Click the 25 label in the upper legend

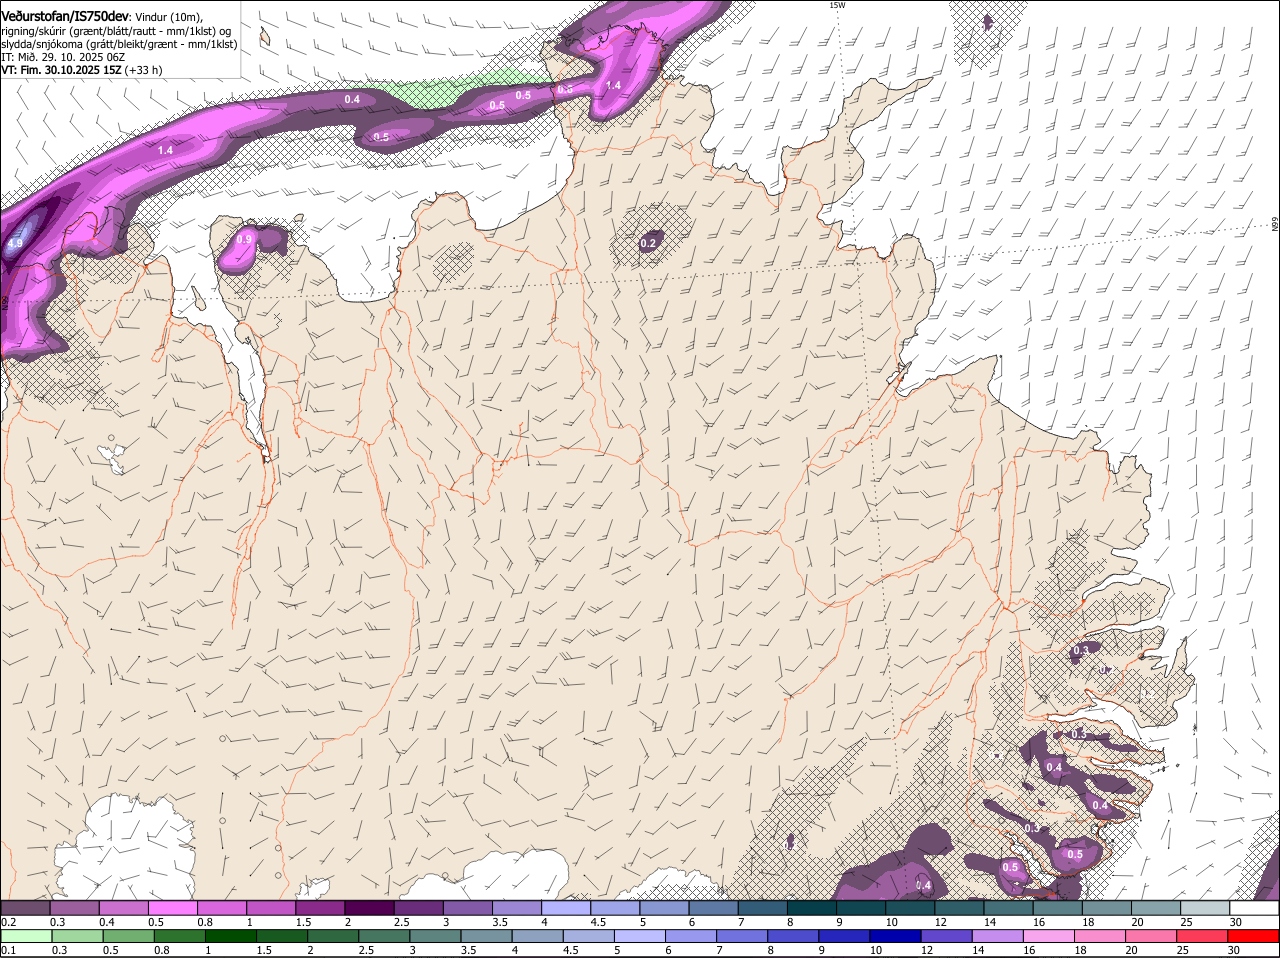pyautogui.click(x=1188, y=921)
